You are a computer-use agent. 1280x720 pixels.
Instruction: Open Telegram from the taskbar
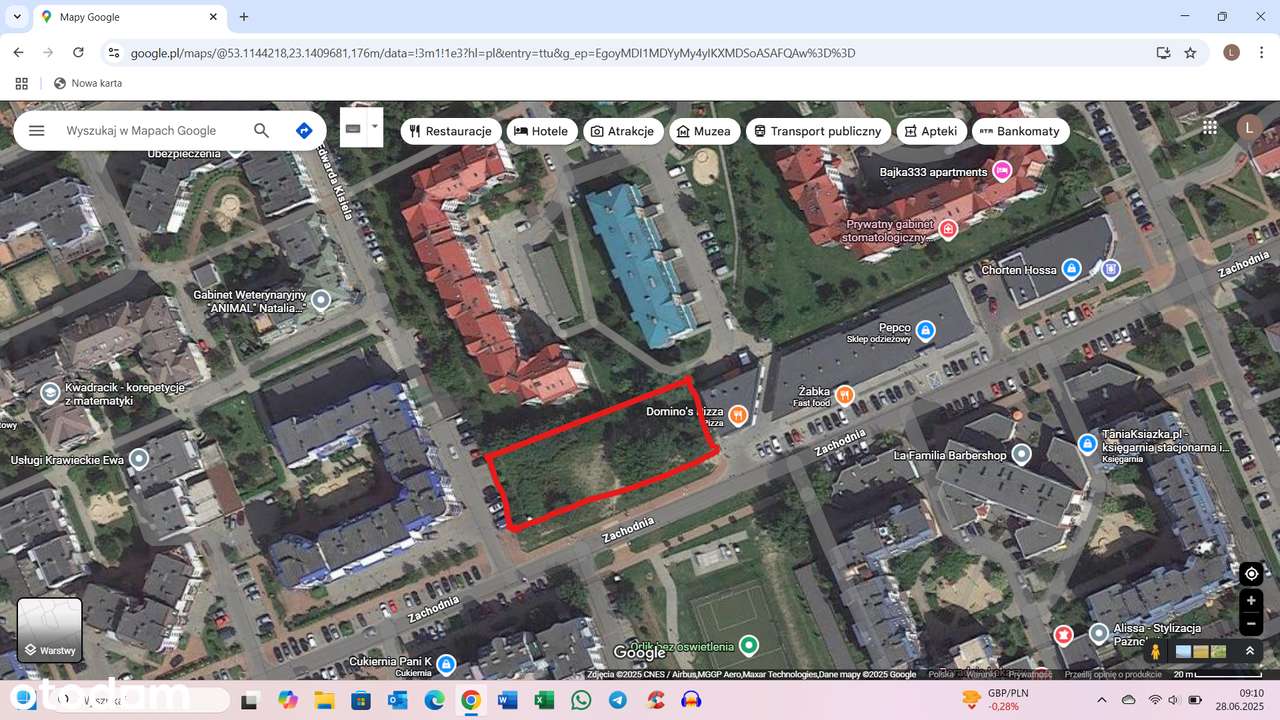(x=618, y=700)
